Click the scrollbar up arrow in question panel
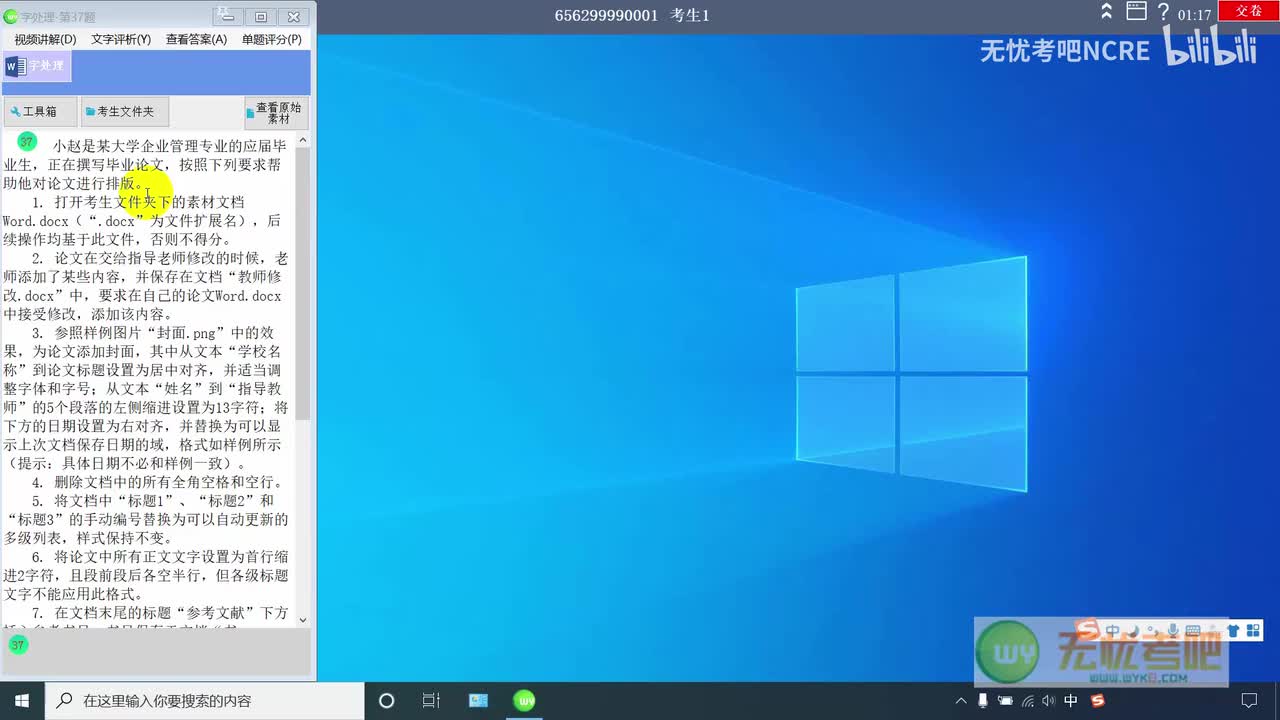Screen dimensions: 1280x720 (x=303, y=141)
